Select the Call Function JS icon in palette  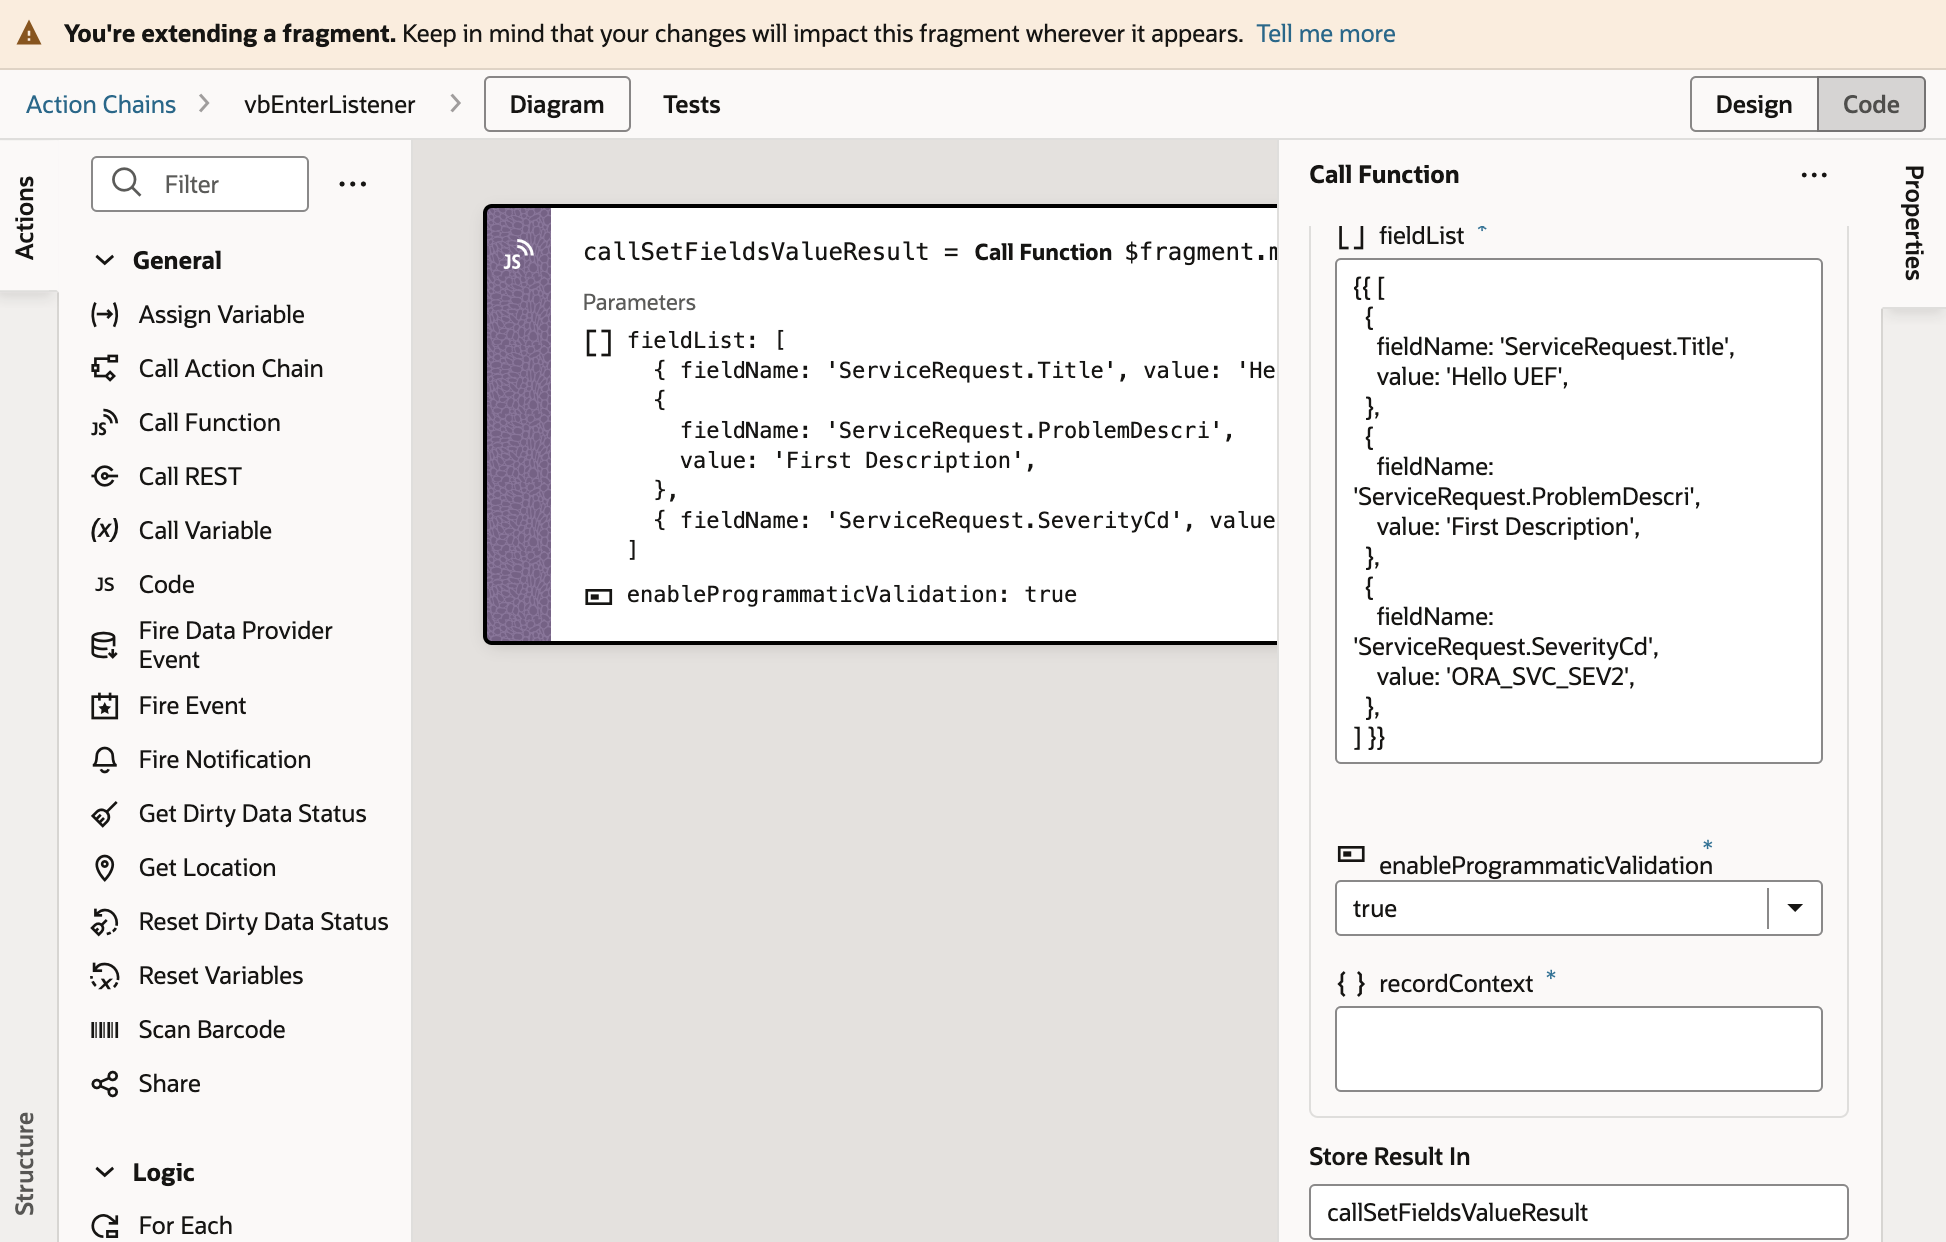click(105, 423)
